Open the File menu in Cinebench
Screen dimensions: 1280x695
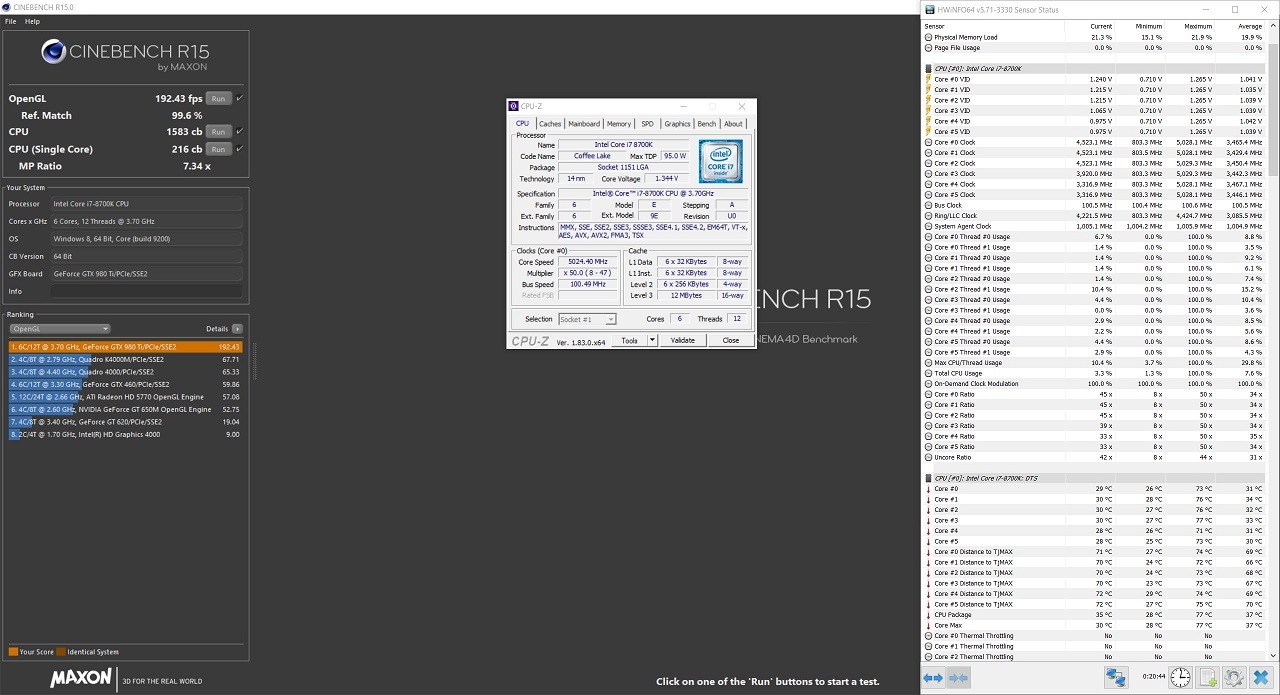pyautogui.click(x=10, y=21)
